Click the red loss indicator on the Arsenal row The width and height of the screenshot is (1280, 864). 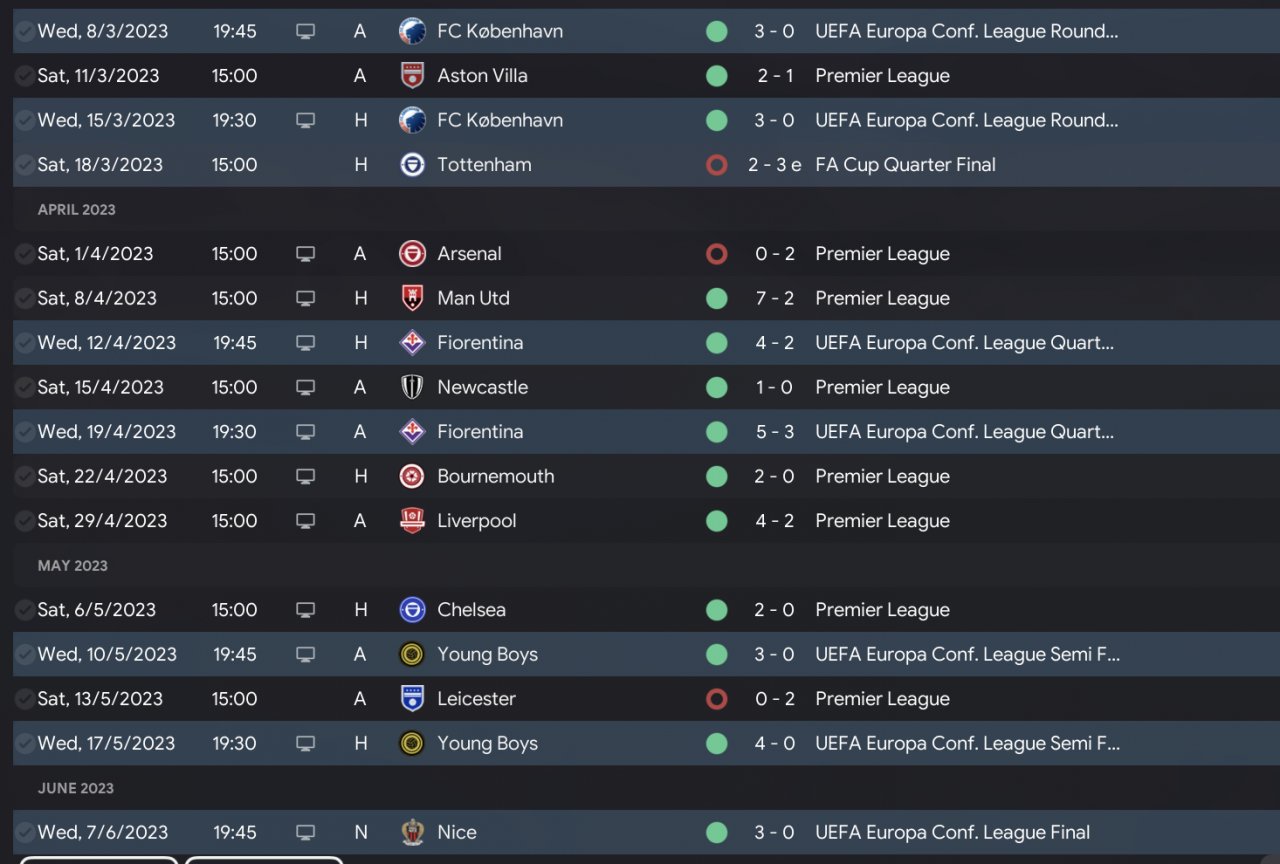tap(716, 254)
